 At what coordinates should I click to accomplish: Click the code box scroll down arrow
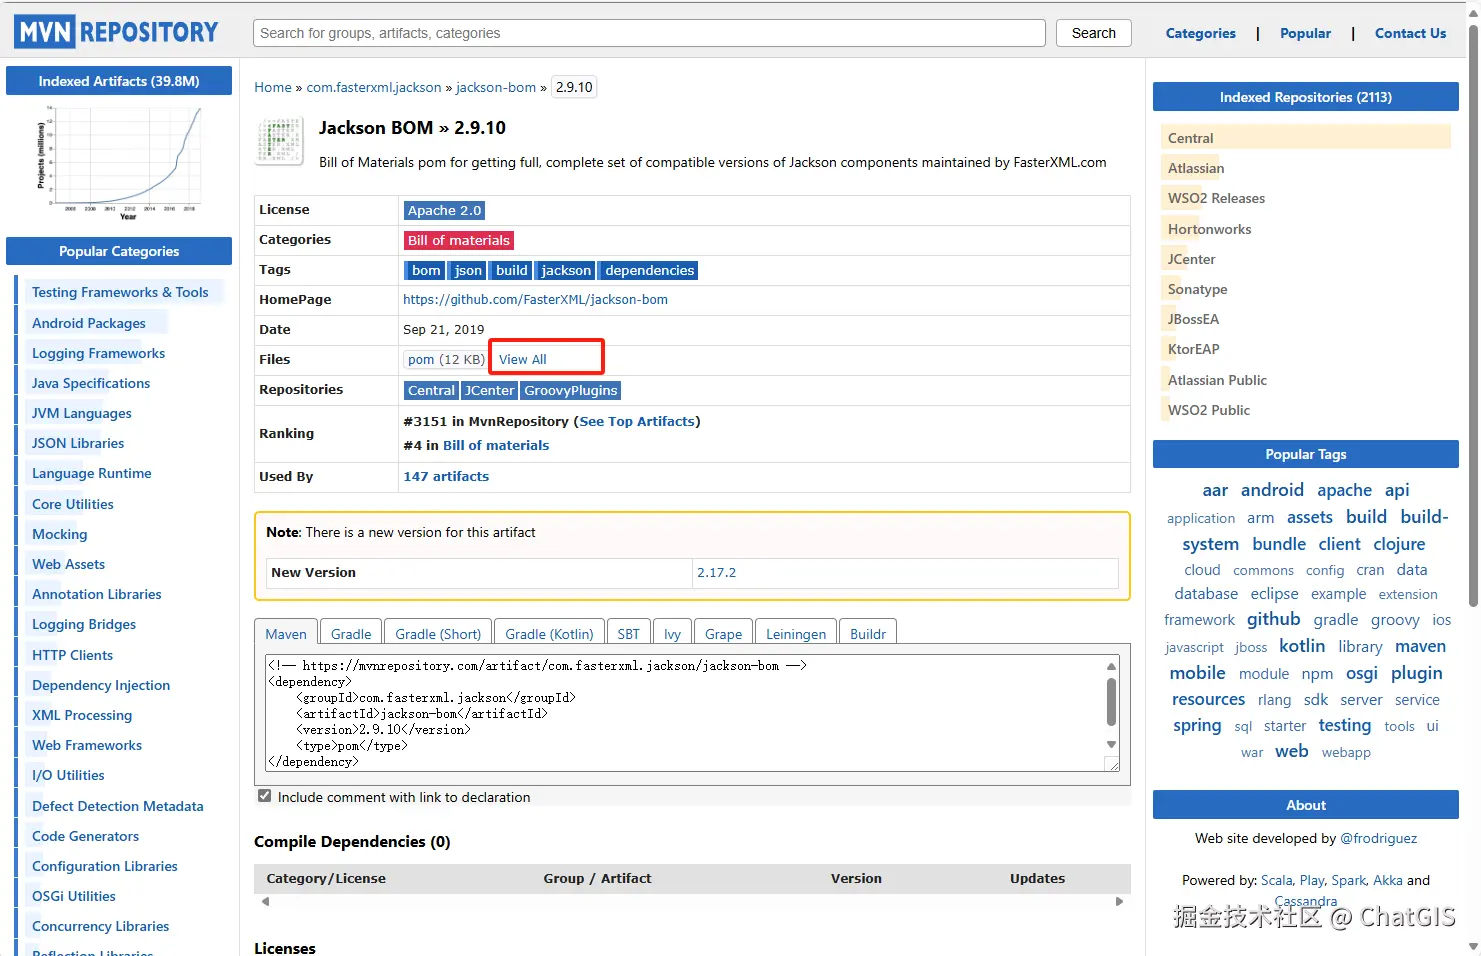1111,744
